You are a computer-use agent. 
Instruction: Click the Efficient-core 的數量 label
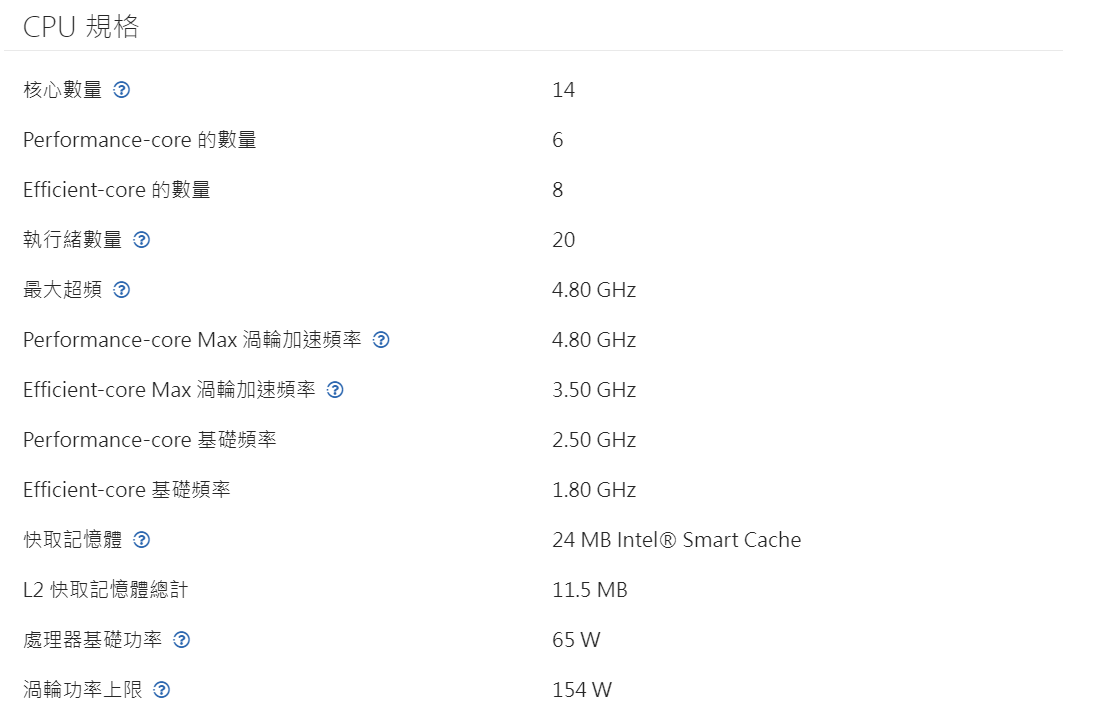(x=117, y=190)
